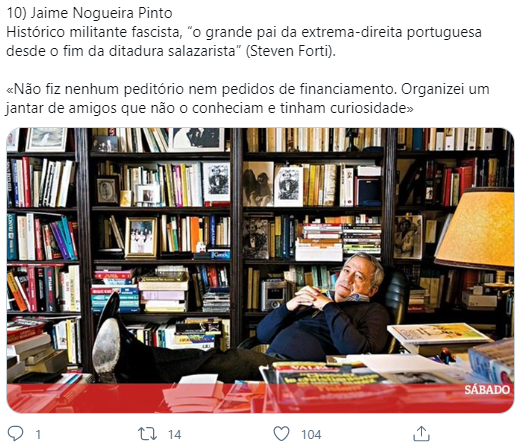Click the red banner along the photo's bottom
The height and width of the screenshot is (447, 529).
pyautogui.click(x=260, y=398)
